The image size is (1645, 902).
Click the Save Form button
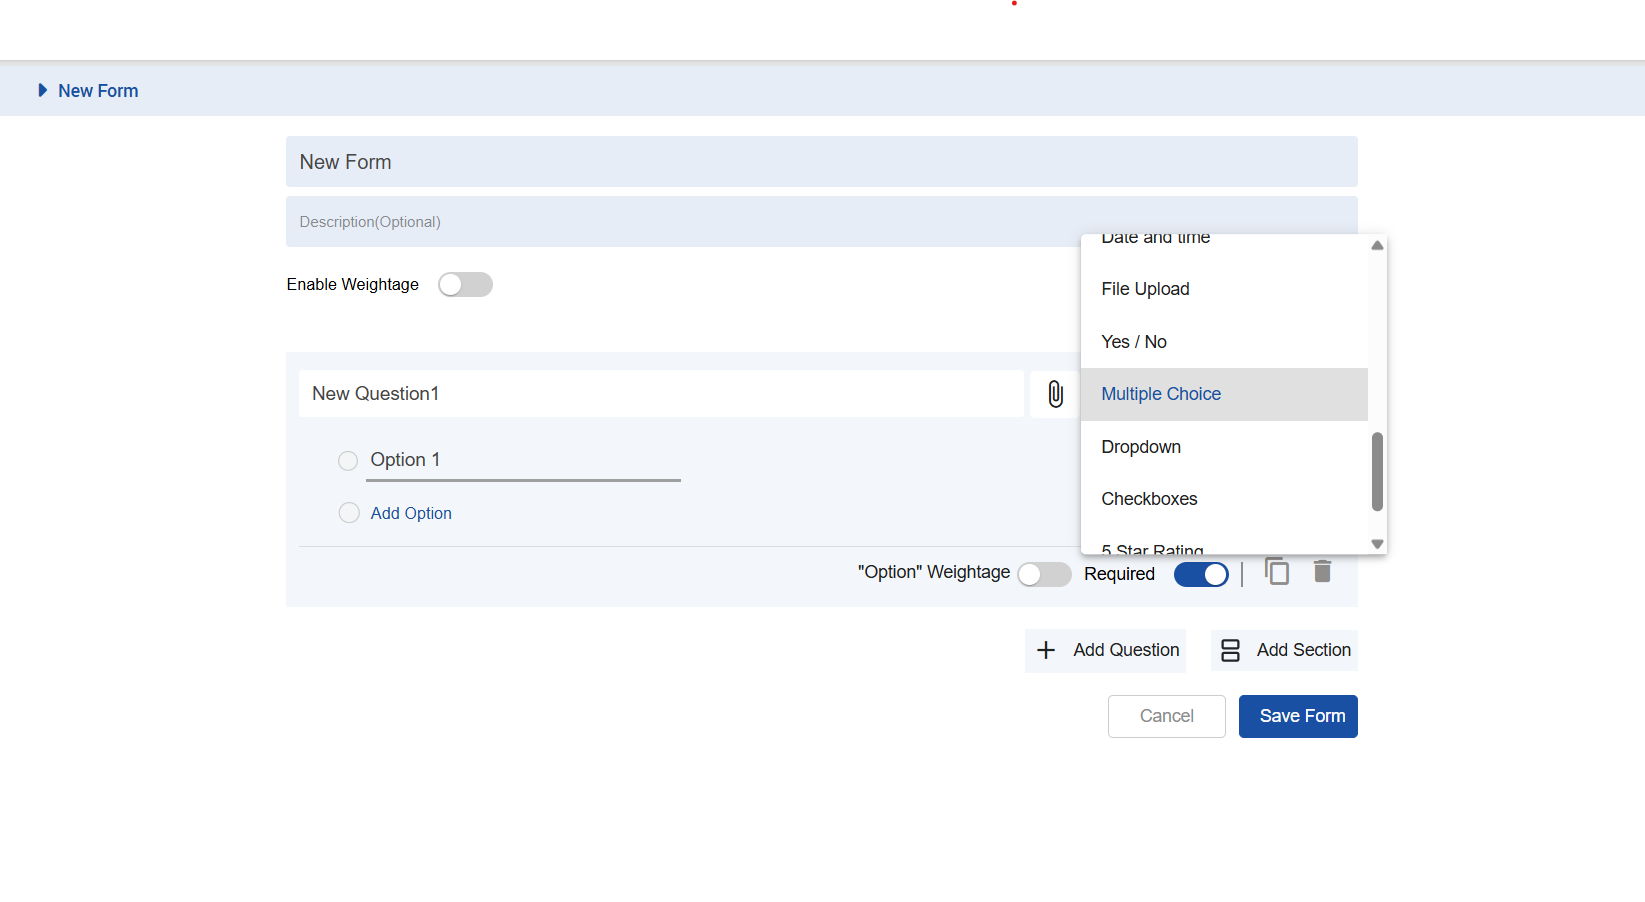[x=1297, y=716]
